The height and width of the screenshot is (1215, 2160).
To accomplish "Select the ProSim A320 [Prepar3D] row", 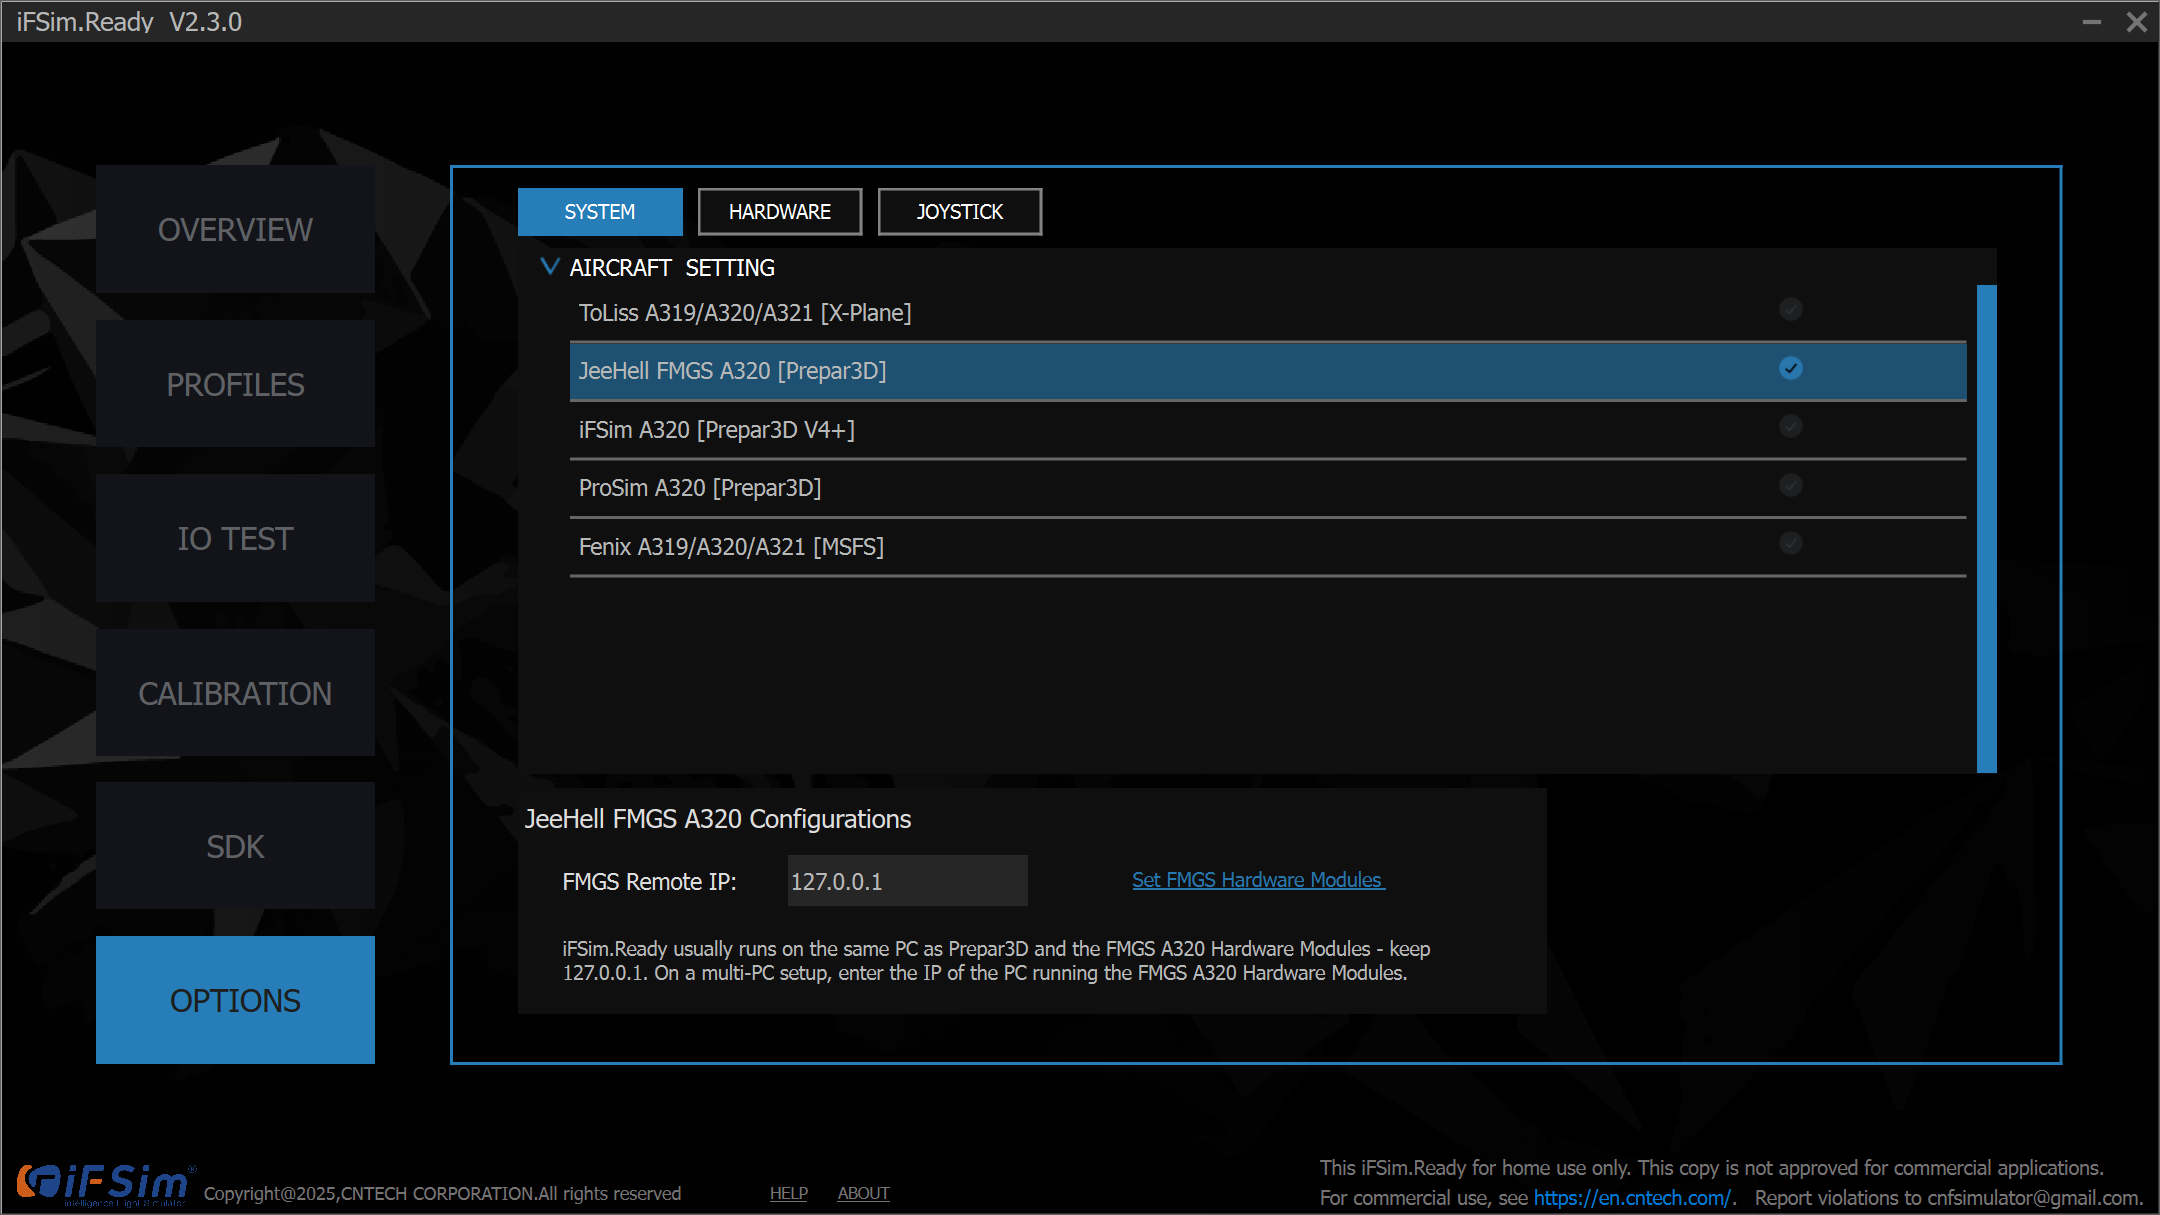I will click(1268, 488).
